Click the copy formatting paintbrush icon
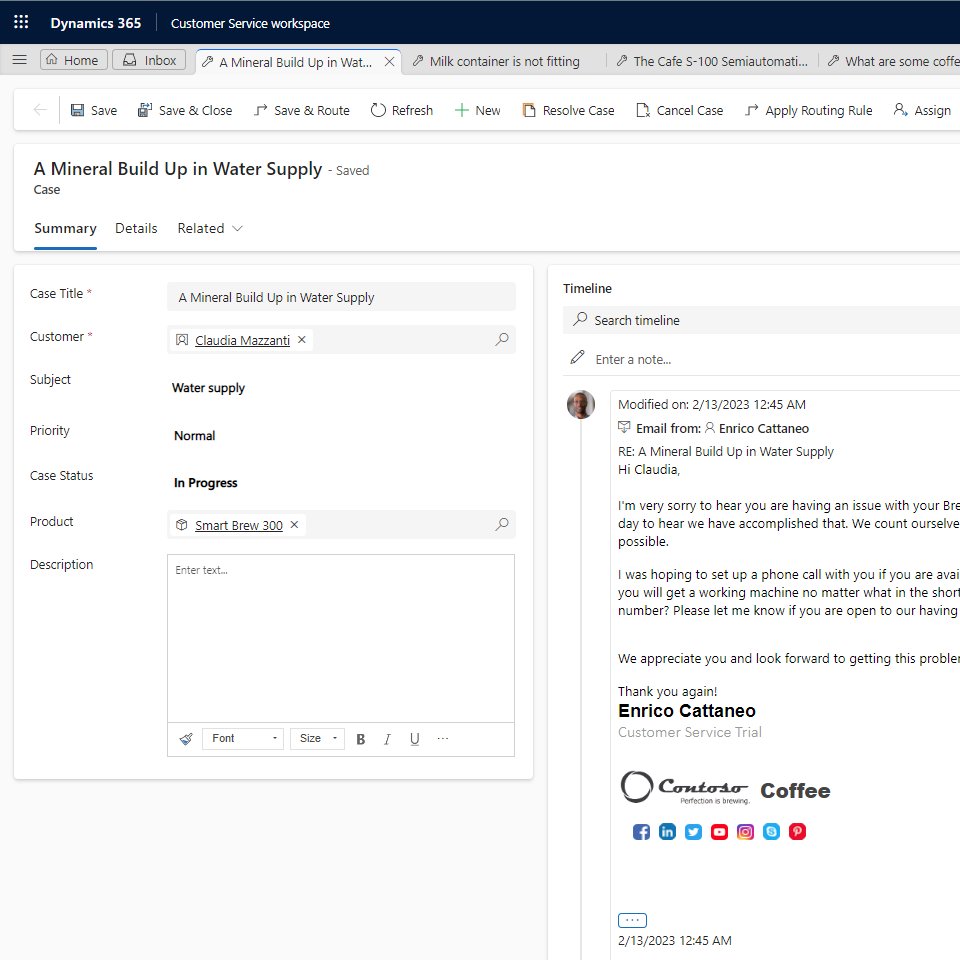This screenshot has width=960, height=960. tap(186, 739)
